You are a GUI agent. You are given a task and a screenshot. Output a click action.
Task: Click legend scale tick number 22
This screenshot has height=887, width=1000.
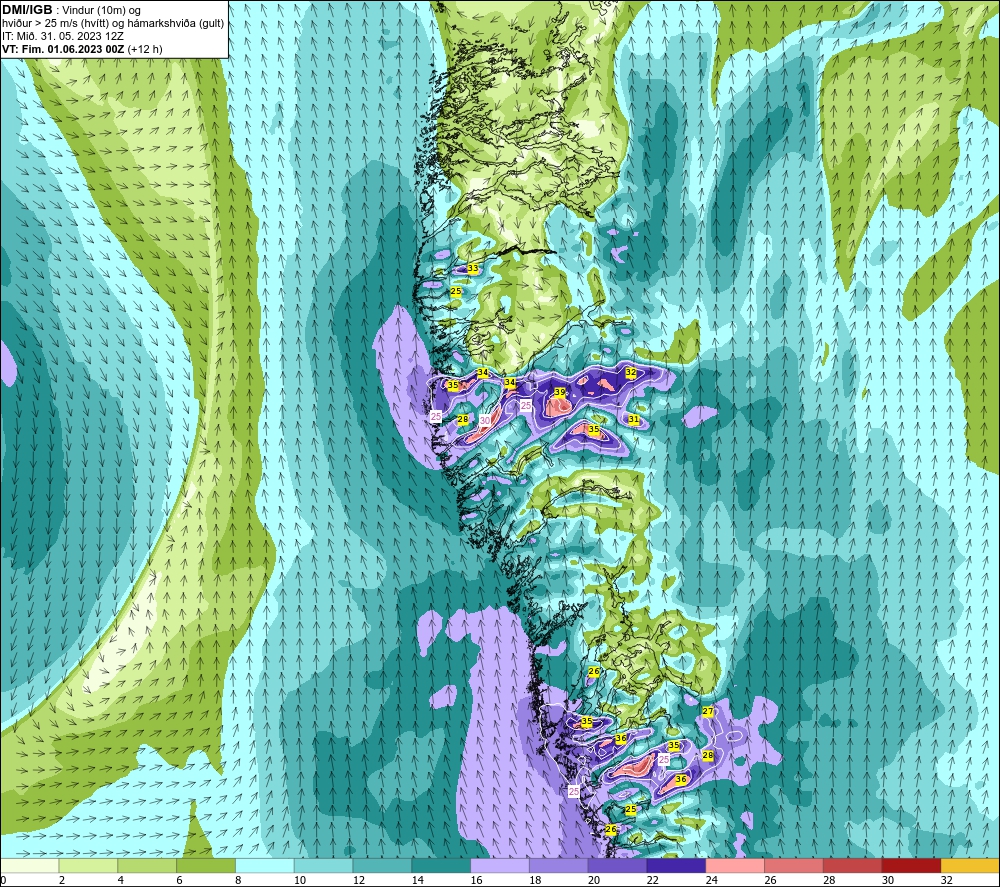pyautogui.click(x=652, y=880)
